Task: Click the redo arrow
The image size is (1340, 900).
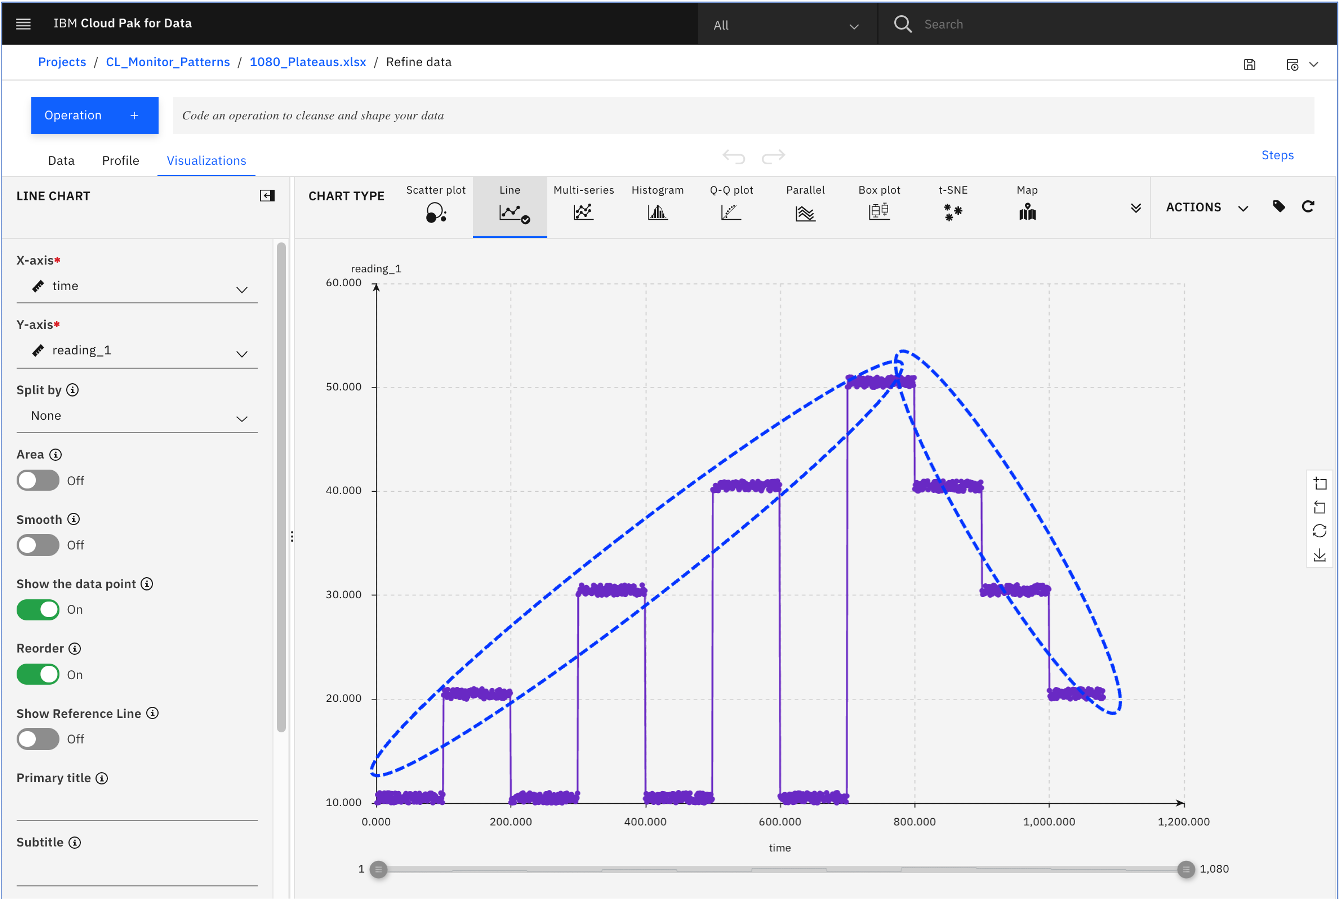Action: tap(773, 156)
